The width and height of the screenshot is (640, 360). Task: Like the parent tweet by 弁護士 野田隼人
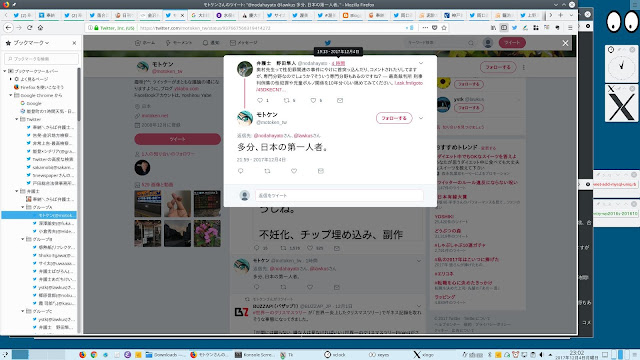coord(313,100)
